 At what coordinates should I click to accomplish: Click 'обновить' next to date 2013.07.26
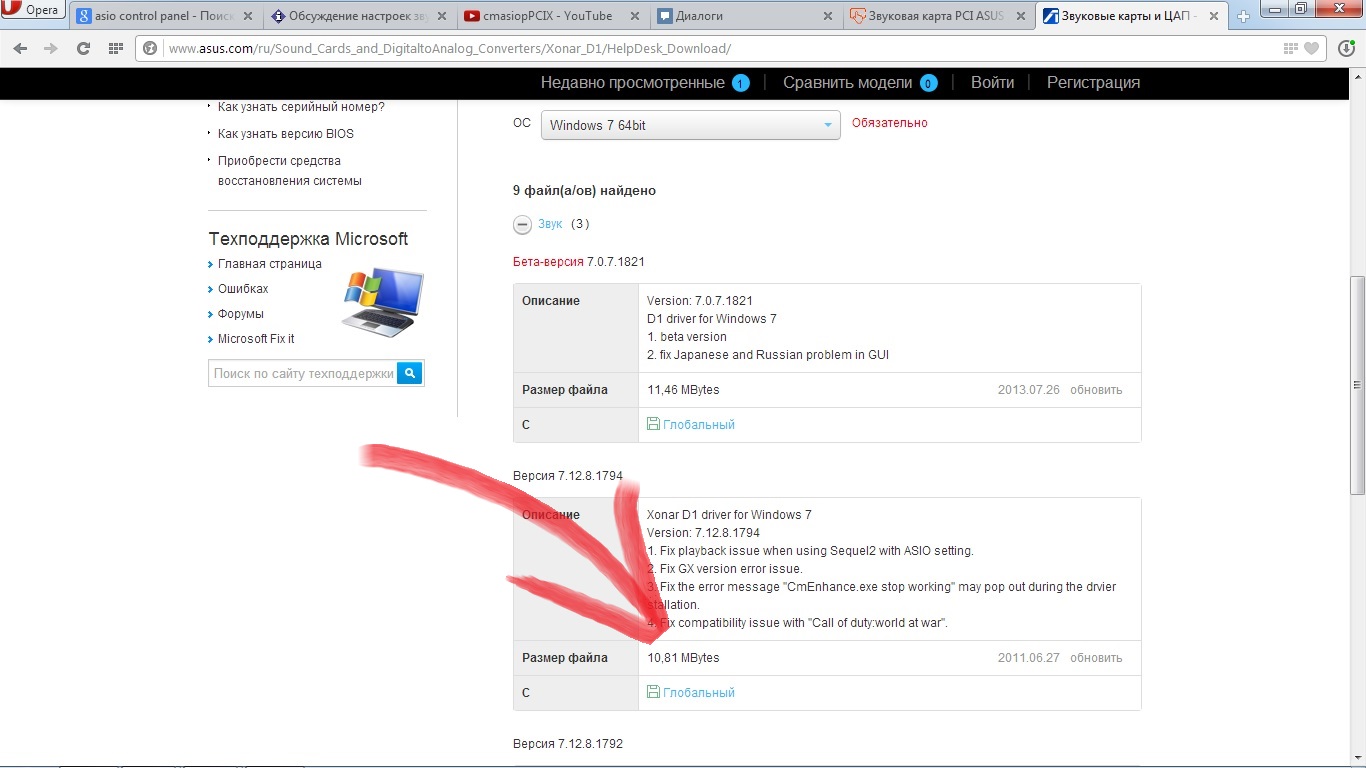[1096, 390]
